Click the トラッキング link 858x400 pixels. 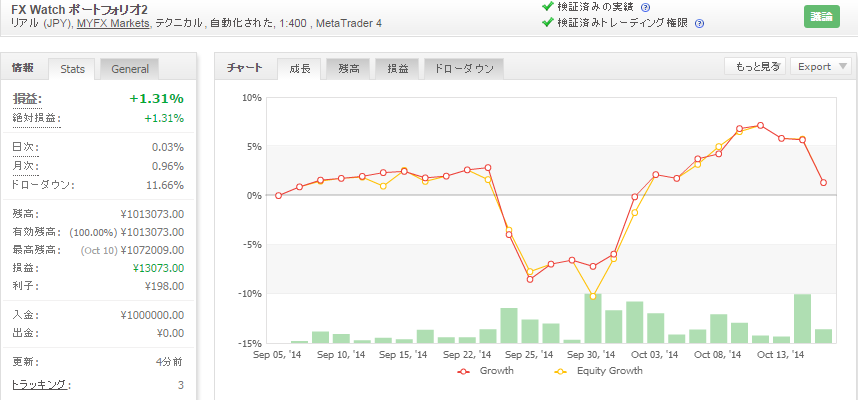coord(39,385)
